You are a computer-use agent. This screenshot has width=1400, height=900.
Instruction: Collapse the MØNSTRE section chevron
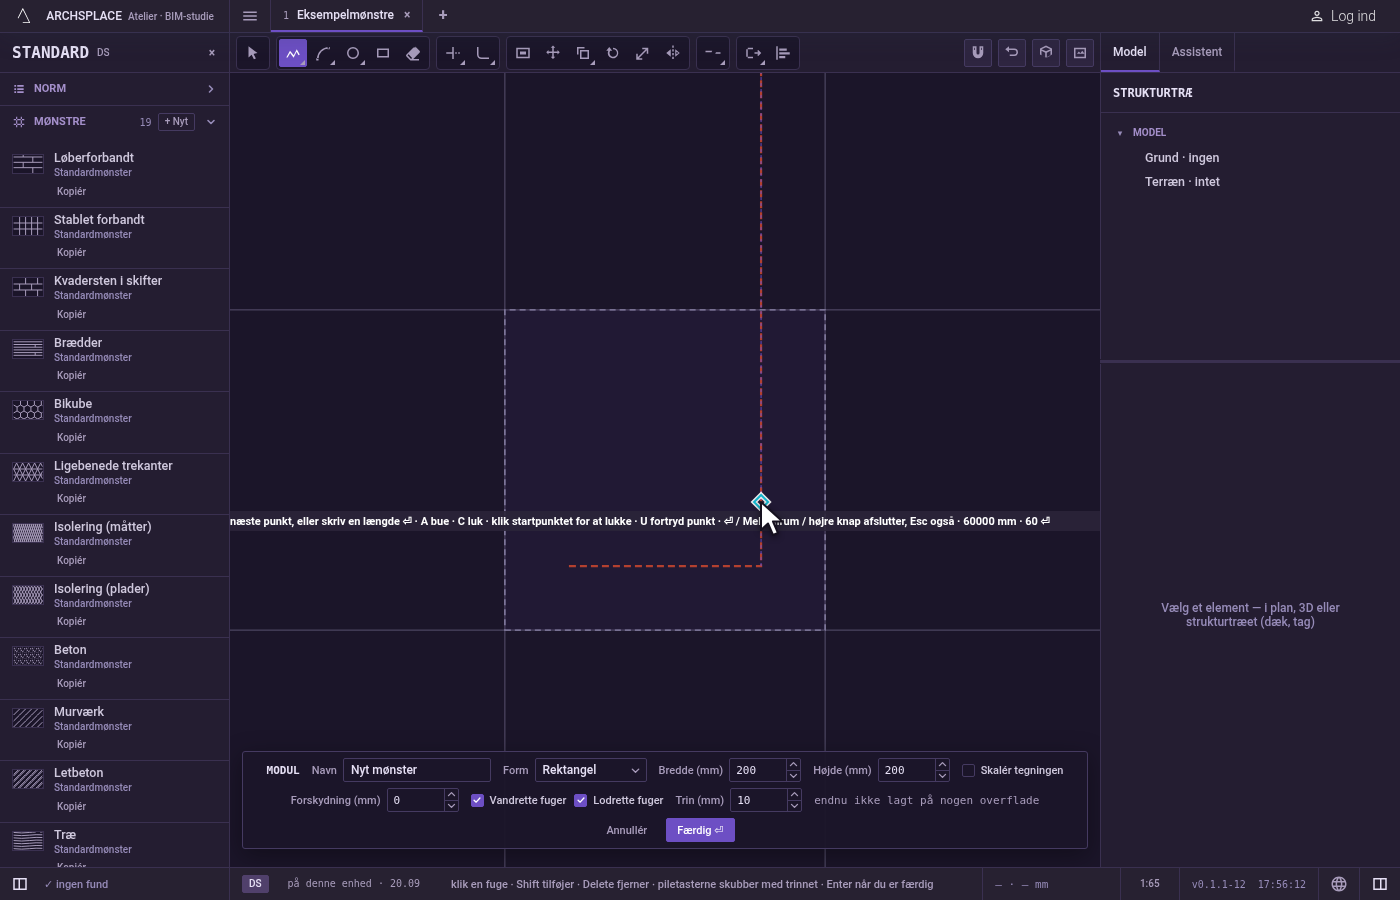click(211, 122)
